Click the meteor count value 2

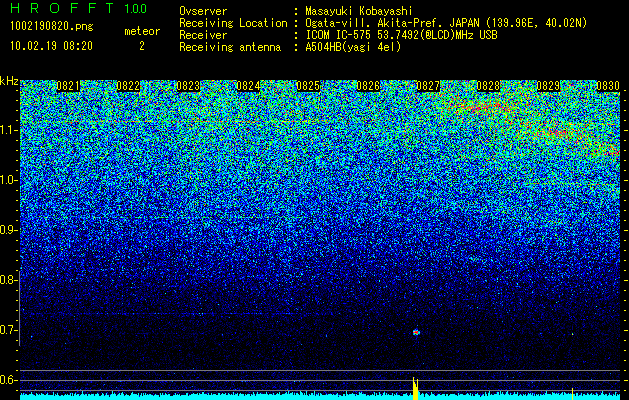[142, 46]
